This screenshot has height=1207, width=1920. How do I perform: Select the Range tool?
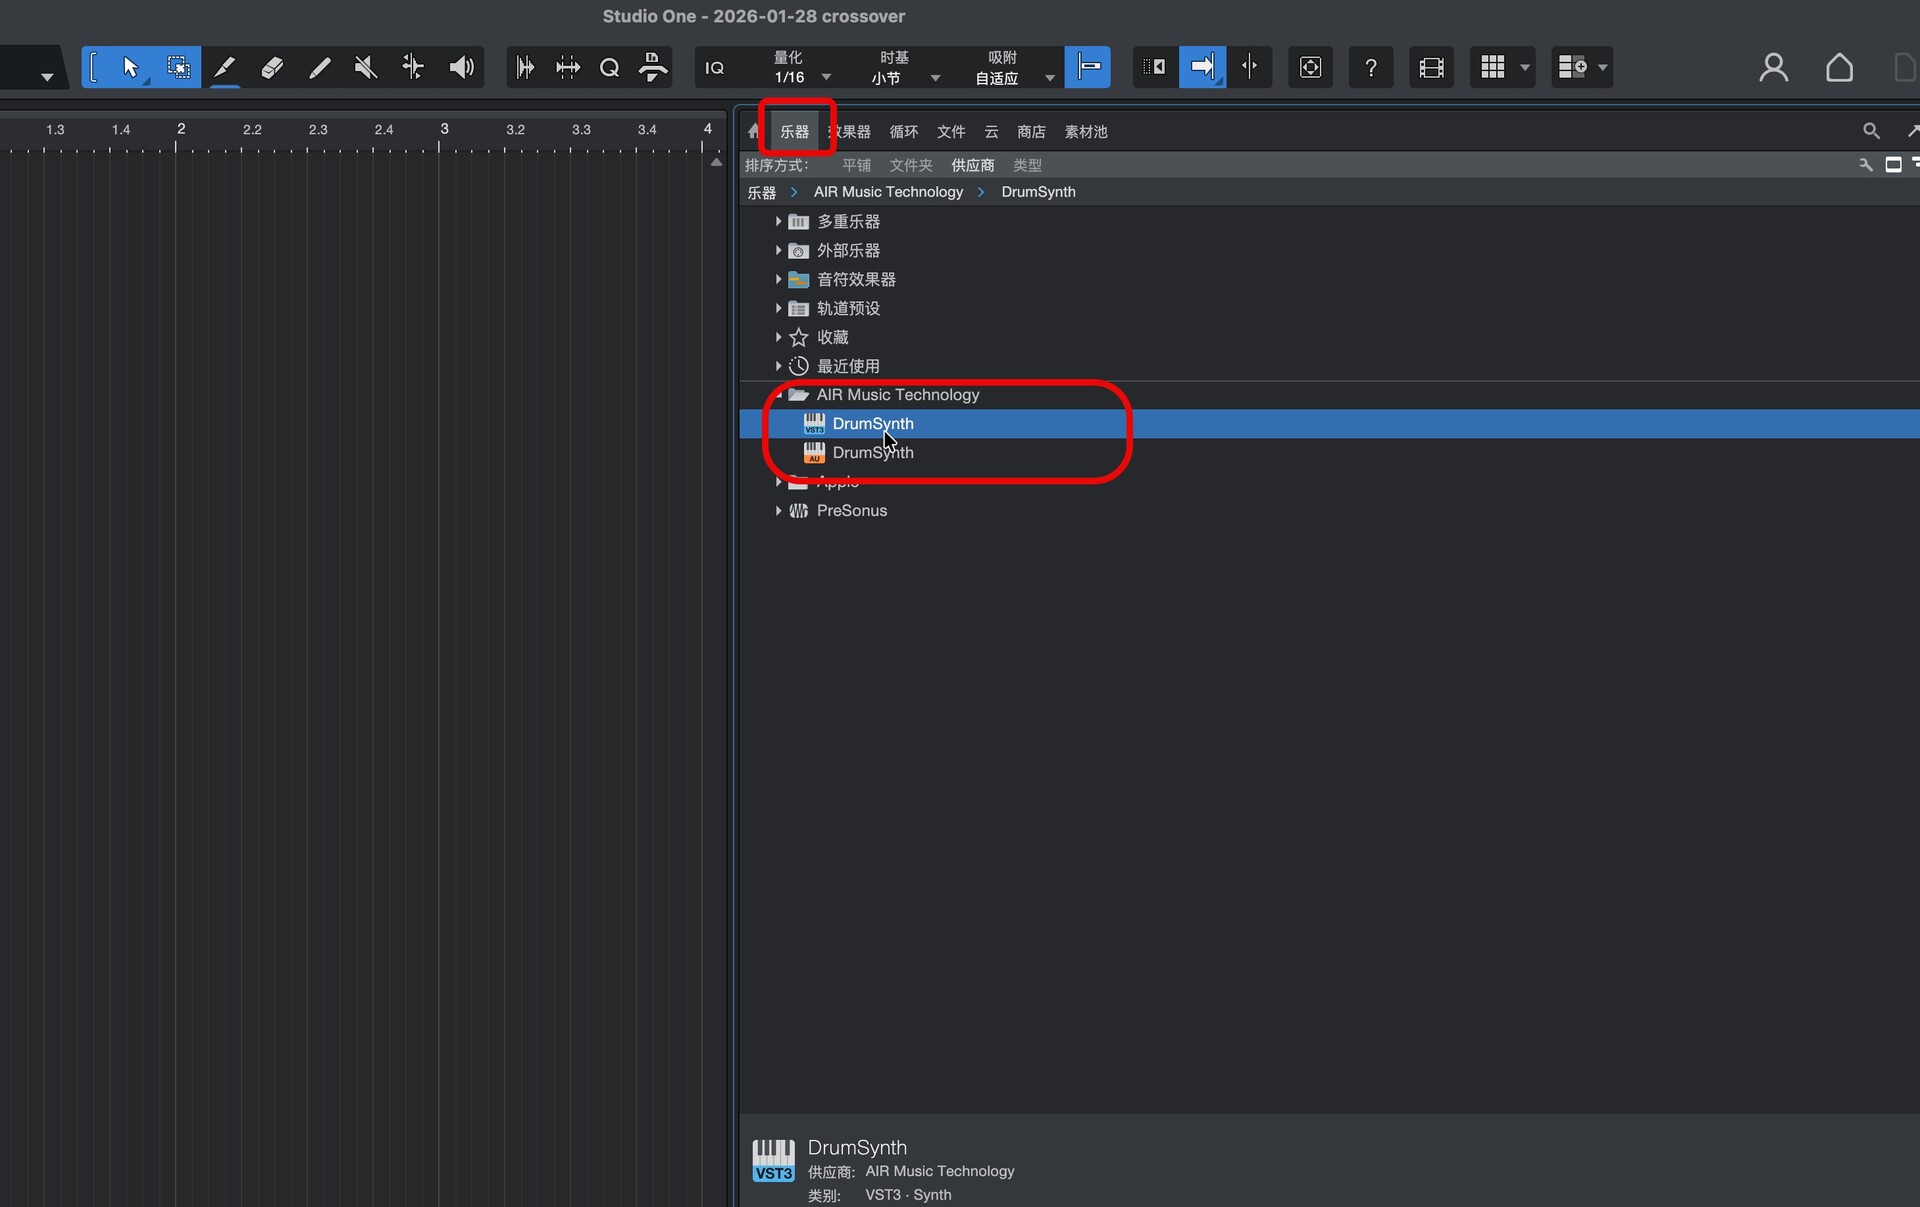pyautogui.click(x=178, y=67)
